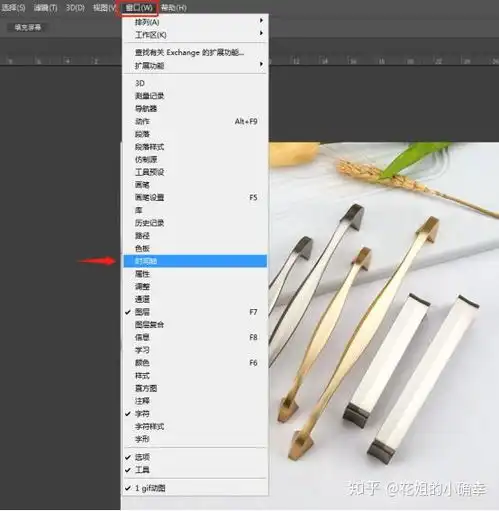499x511 pixels.
Task: Show the 段落样式 panel
Action: pyautogui.click(x=195, y=147)
